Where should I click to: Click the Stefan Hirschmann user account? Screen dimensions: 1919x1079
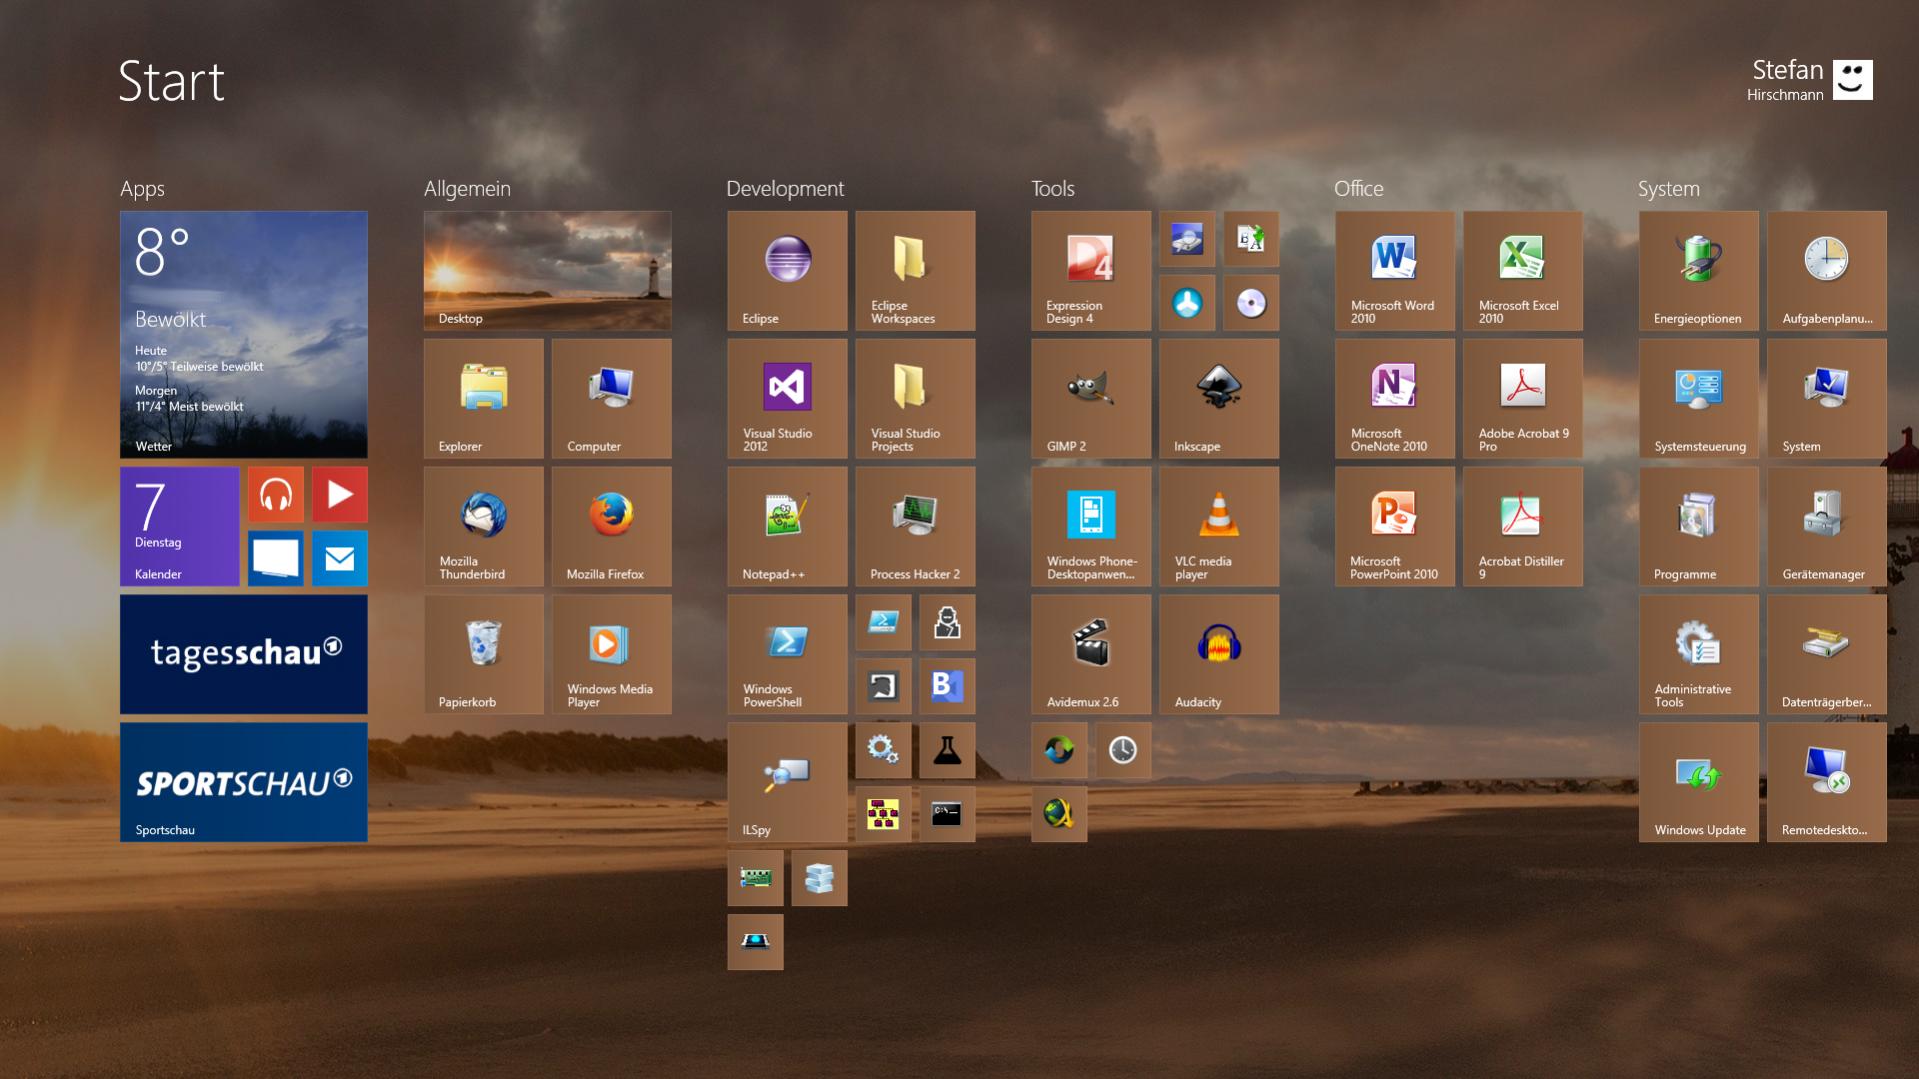click(x=1810, y=80)
